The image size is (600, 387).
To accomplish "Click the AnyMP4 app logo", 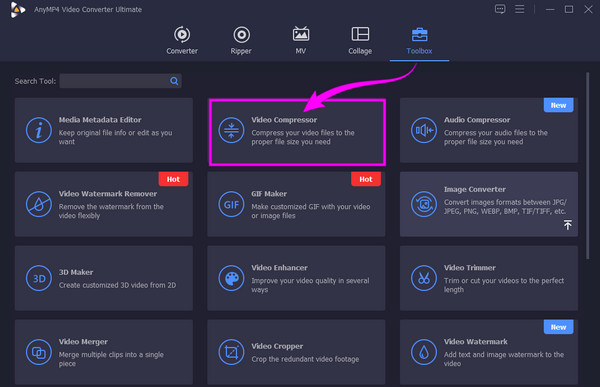I will (17, 10).
